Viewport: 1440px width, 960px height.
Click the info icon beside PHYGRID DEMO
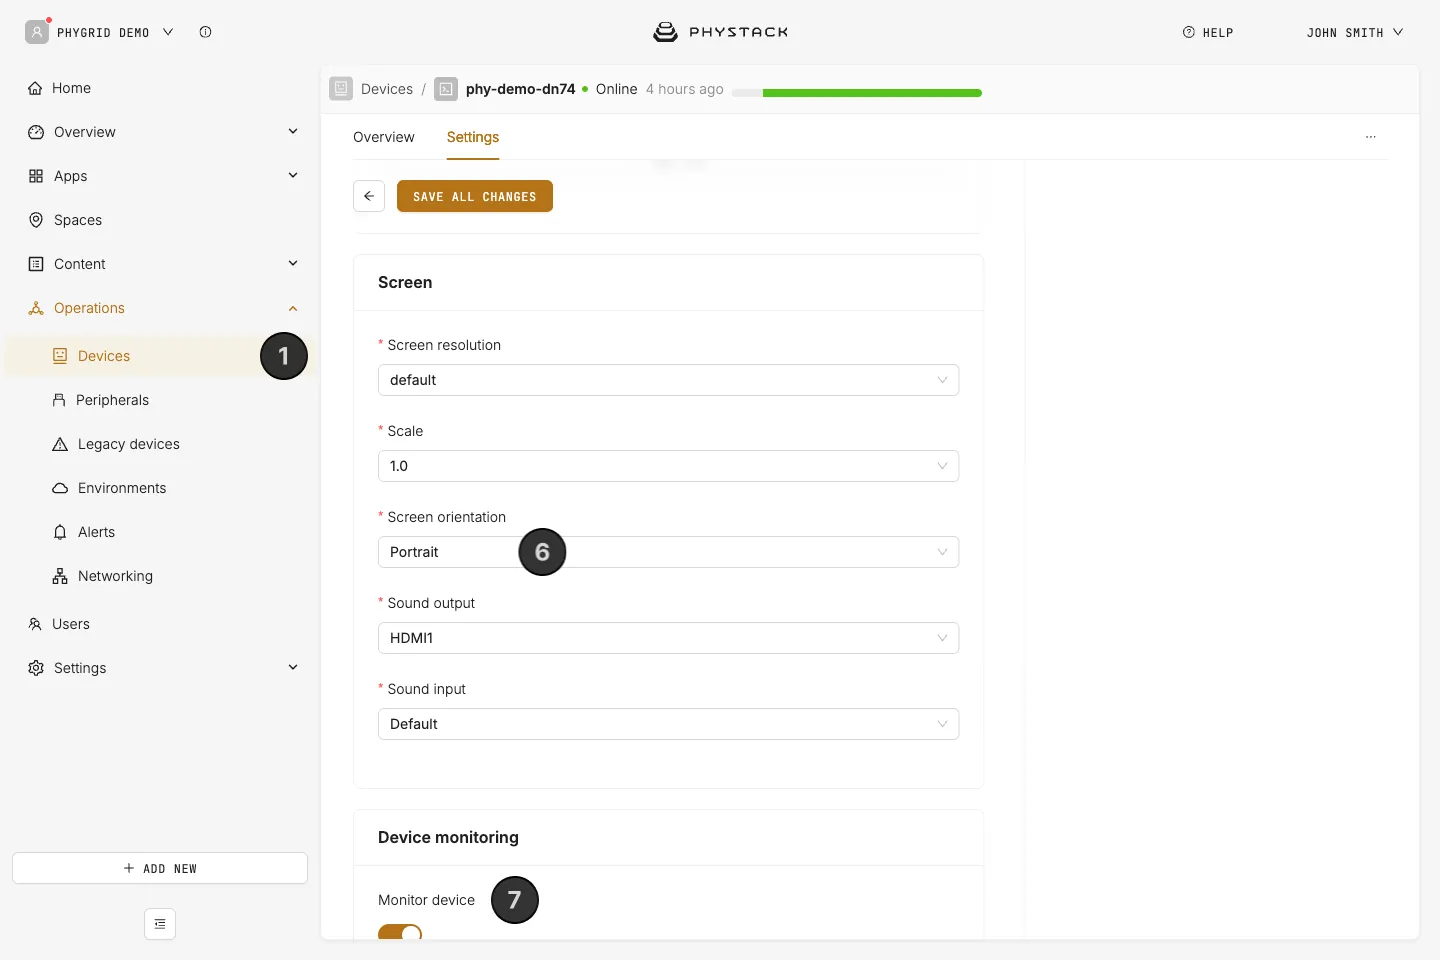(x=205, y=32)
